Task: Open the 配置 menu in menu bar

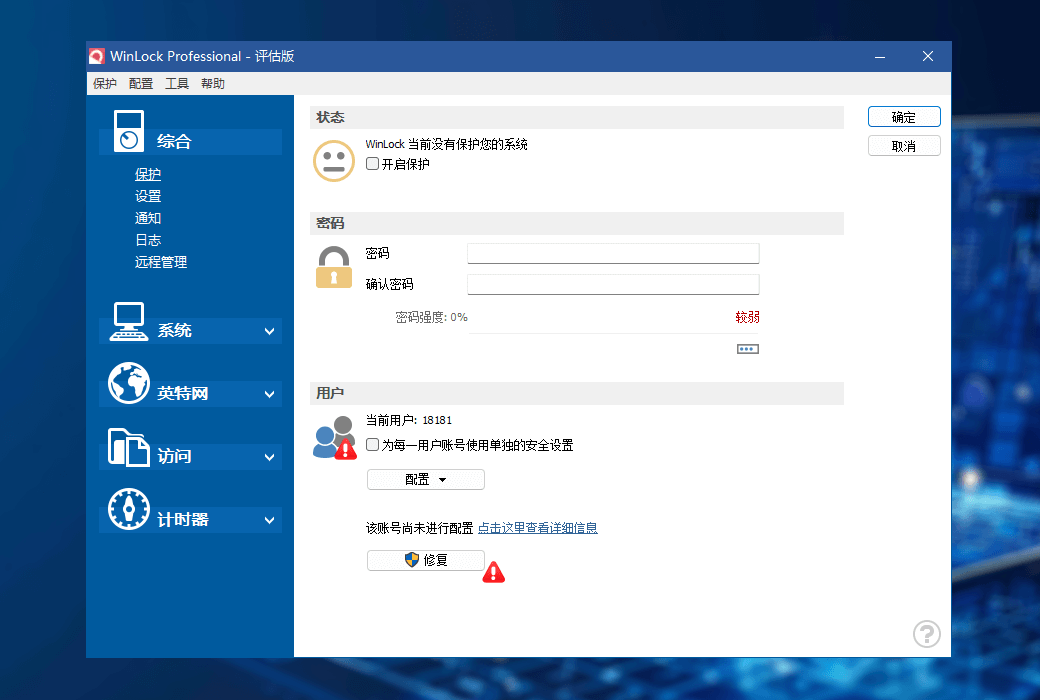Action: click(141, 84)
